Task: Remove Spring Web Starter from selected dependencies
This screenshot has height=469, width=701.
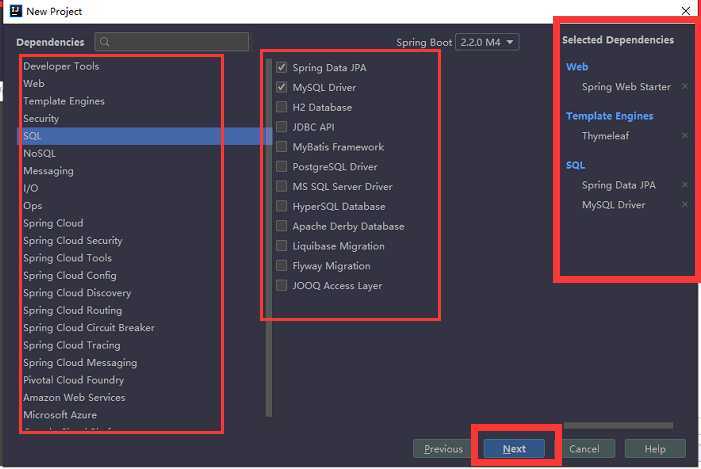Action: tap(684, 86)
